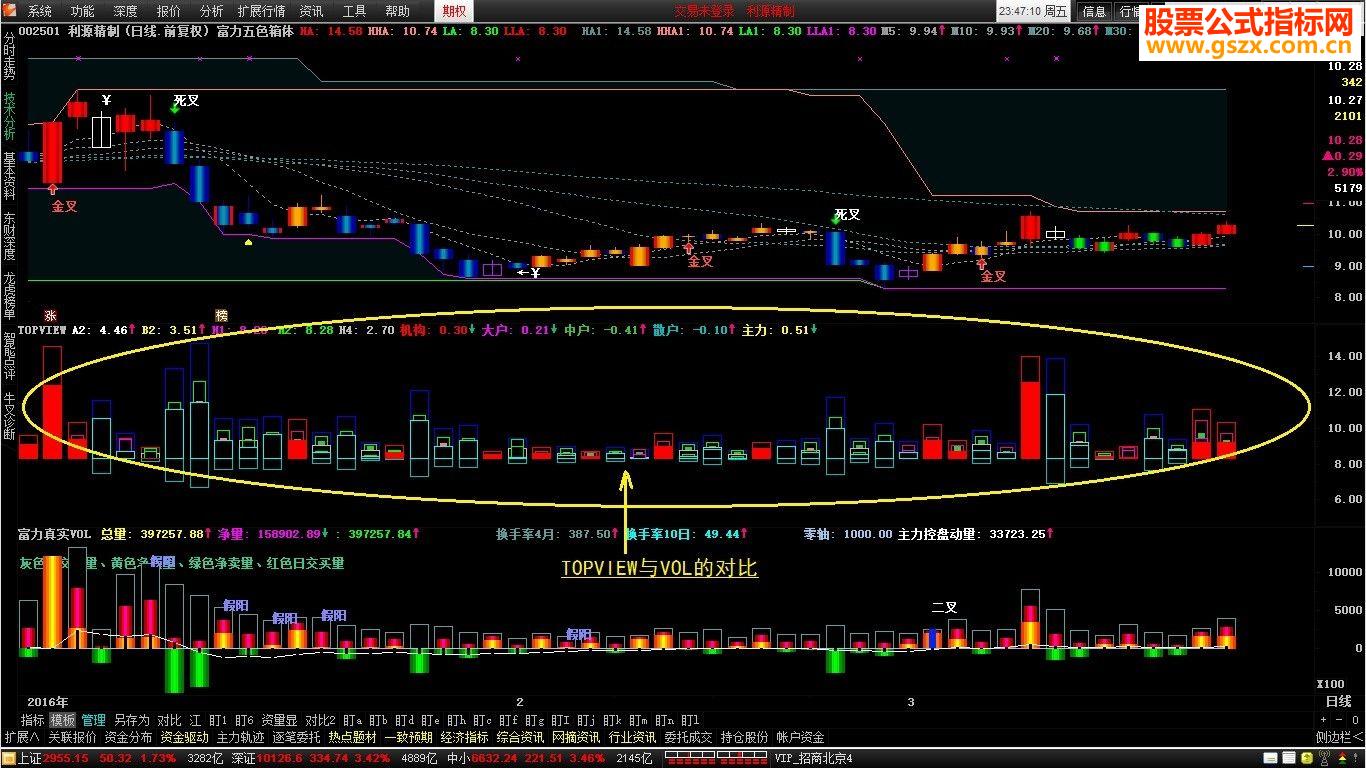The image size is (1366, 768).
Task: Click the 涨 tag below the price chart
Action: [x=50, y=314]
